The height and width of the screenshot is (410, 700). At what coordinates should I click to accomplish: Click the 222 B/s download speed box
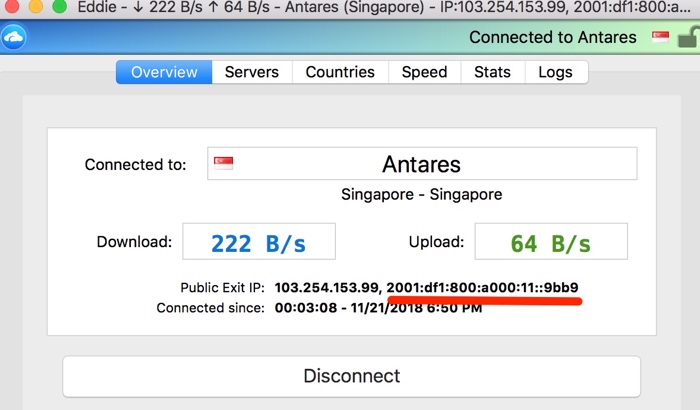click(259, 241)
